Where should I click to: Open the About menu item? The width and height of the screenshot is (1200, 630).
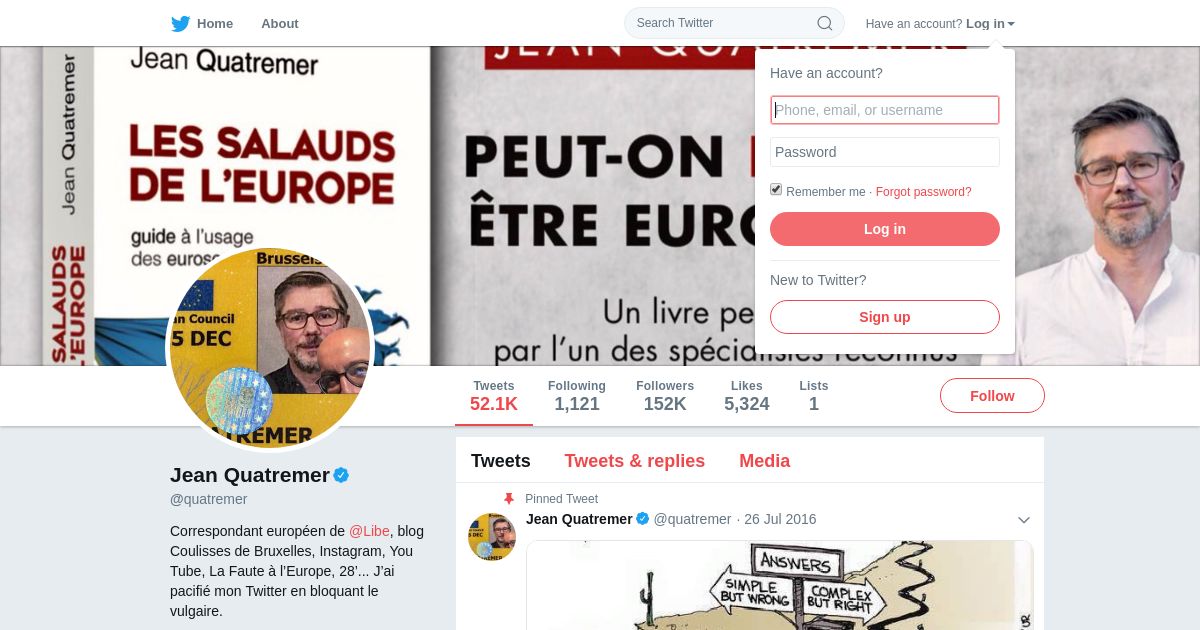[x=280, y=23]
